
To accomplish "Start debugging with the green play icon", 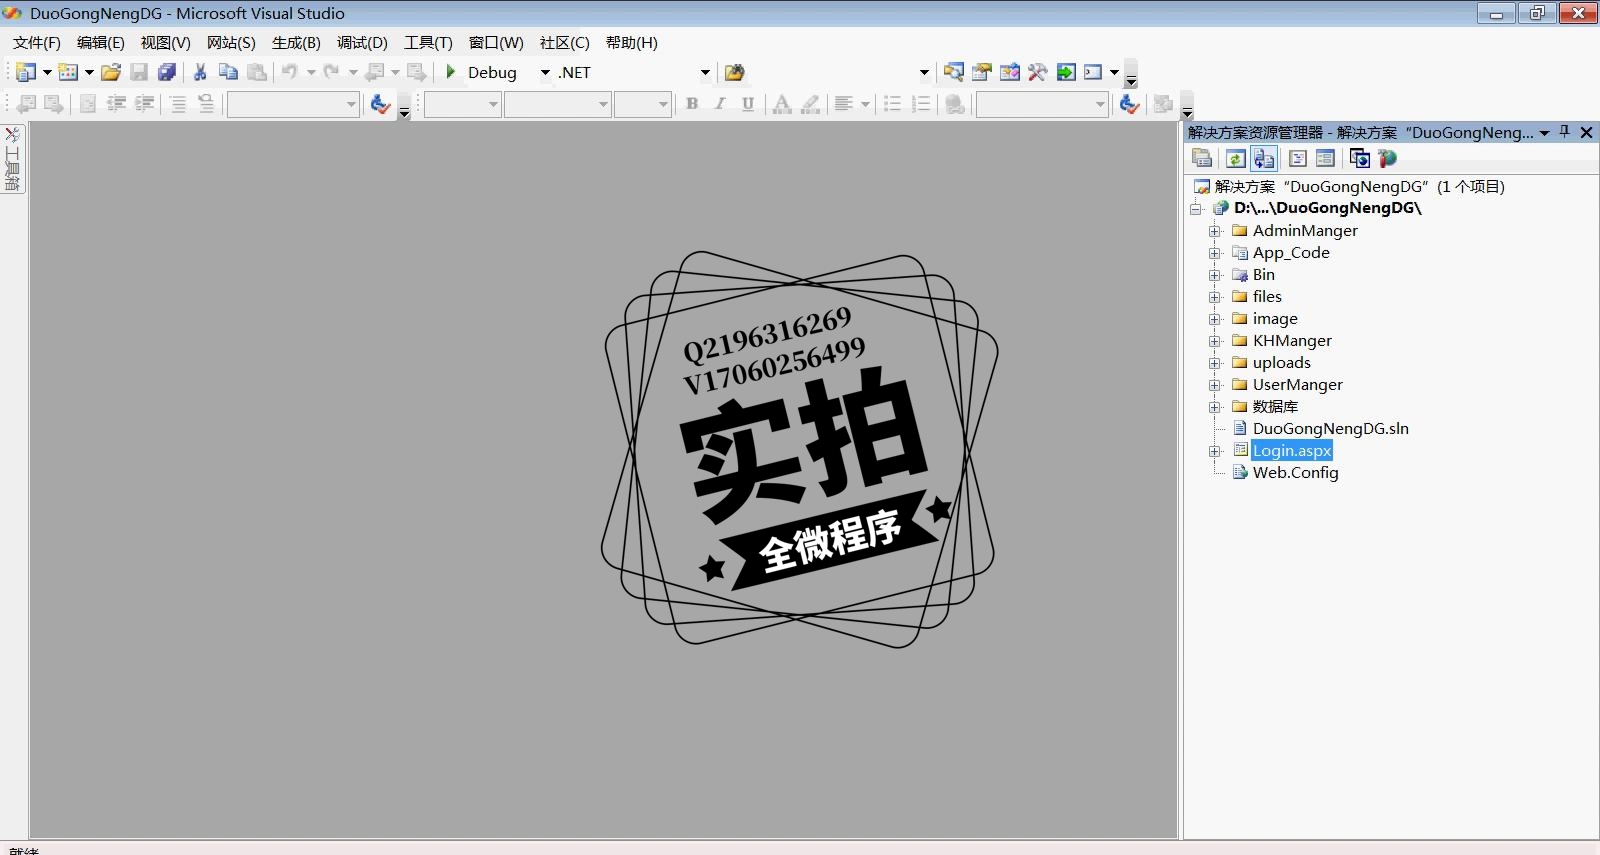I will (451, 72).
